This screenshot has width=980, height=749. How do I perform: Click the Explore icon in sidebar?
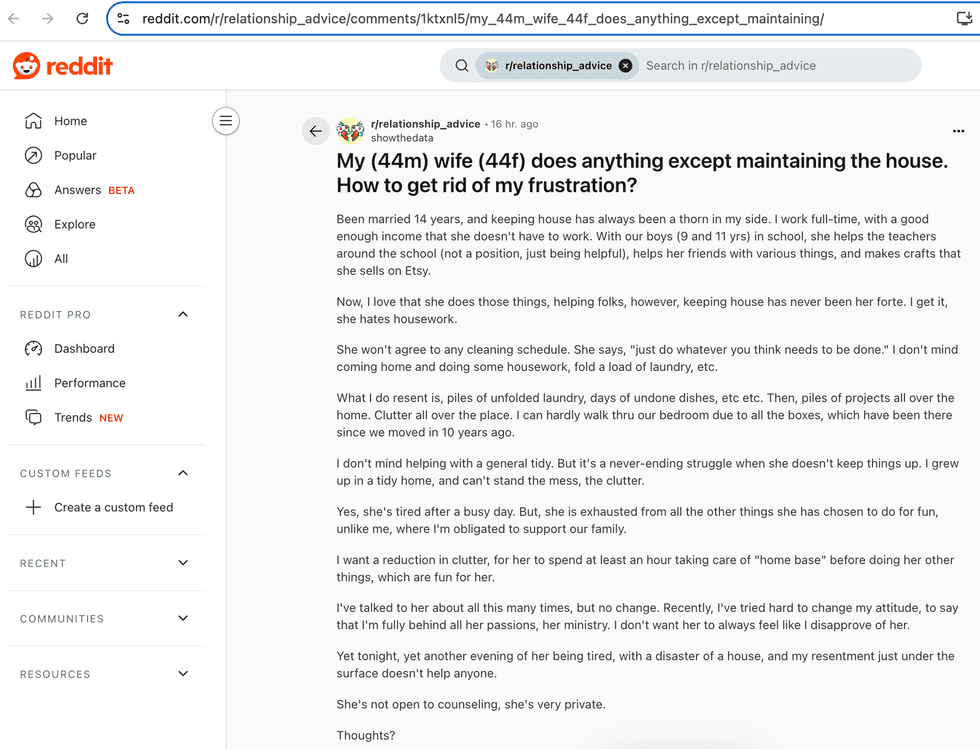(33, 224)
